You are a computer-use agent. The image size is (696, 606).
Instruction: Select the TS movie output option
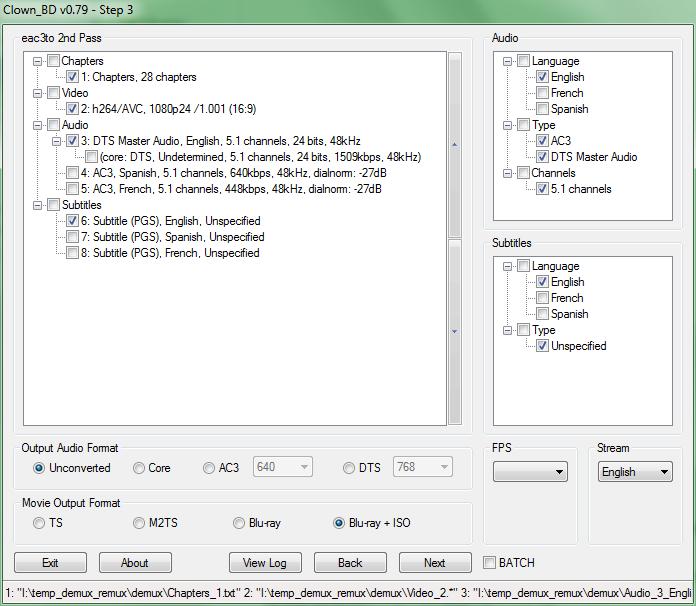point(39,523)
